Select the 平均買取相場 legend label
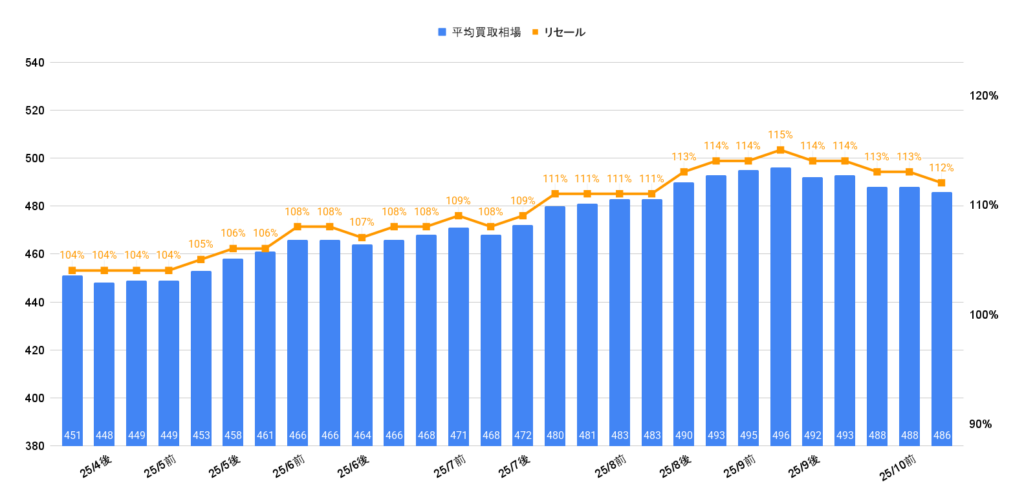The width and height of the screenshot is (1024, 503). point(486,32)
